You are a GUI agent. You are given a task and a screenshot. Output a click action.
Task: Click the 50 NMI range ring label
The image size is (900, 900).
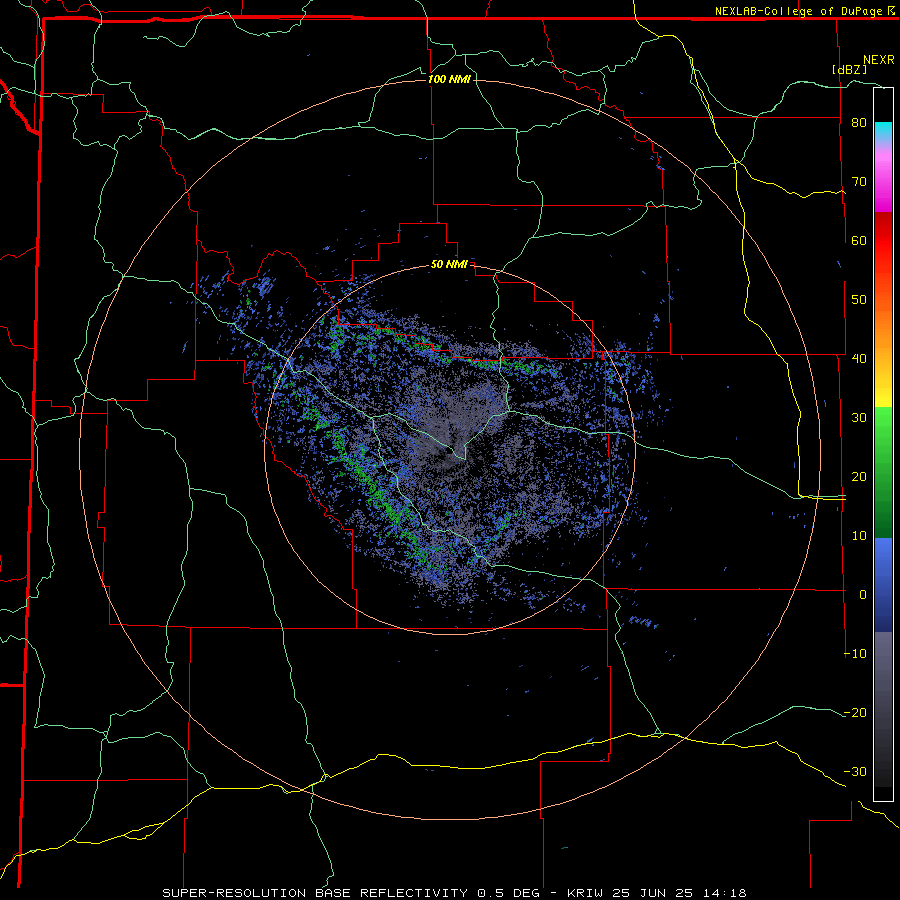449,265
